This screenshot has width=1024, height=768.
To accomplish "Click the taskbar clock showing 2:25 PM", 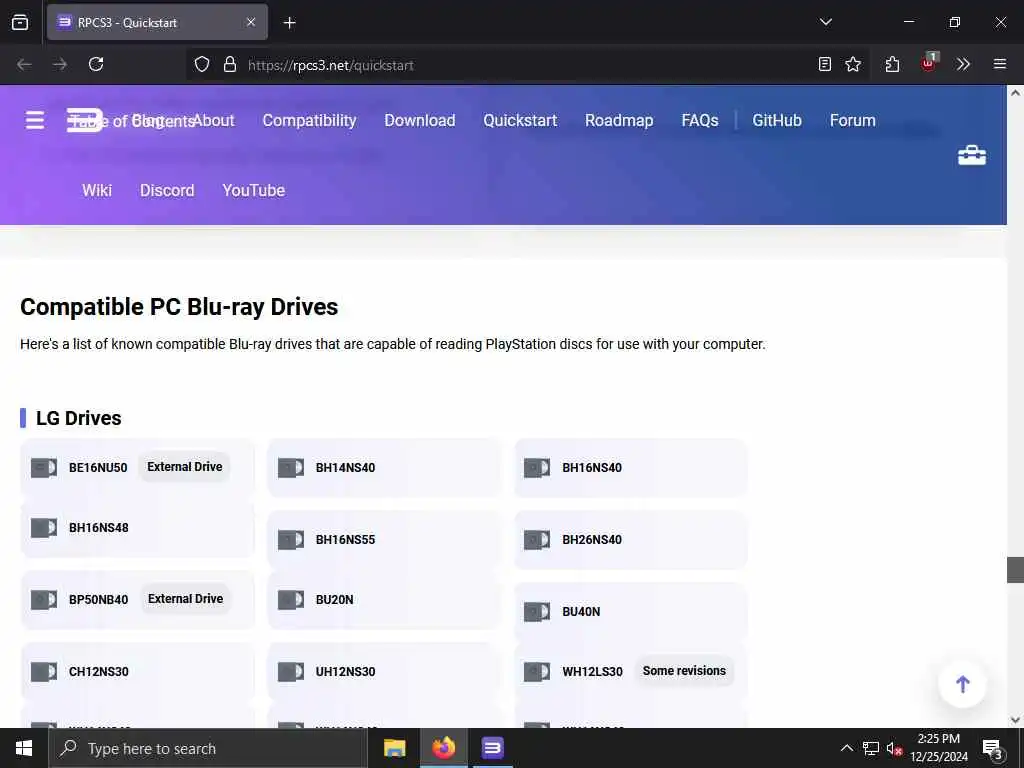I will click(x=938, y=748).
